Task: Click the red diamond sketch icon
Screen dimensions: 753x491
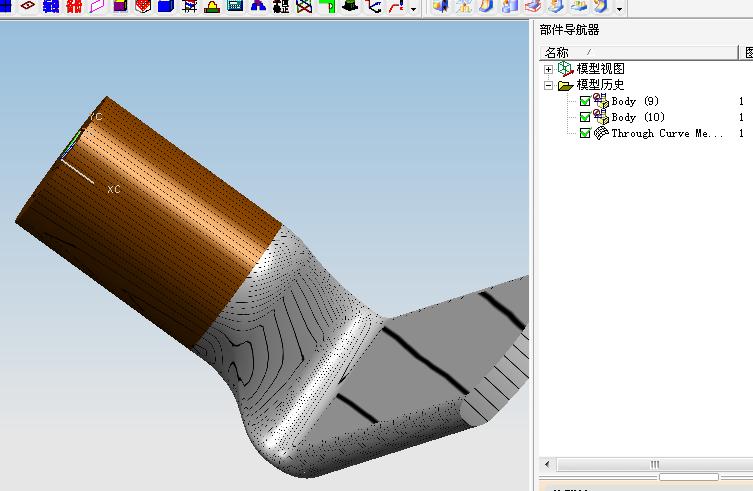Action: click(28, 6)
